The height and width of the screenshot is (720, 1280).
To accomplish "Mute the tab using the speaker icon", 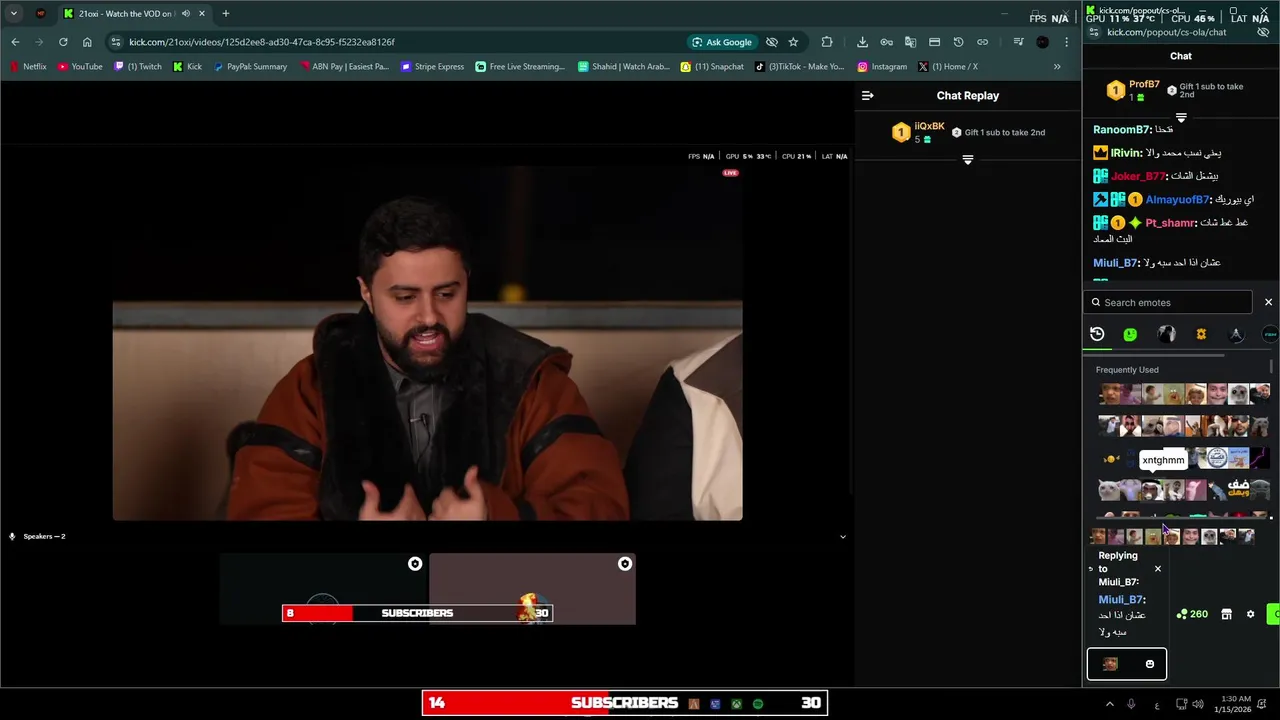I will pos(186,14).
